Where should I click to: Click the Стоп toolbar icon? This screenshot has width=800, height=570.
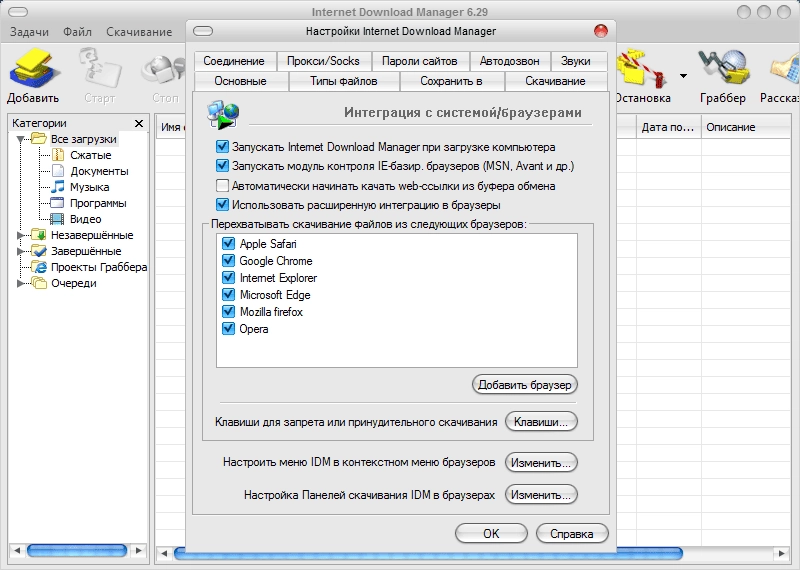[164, 69]
